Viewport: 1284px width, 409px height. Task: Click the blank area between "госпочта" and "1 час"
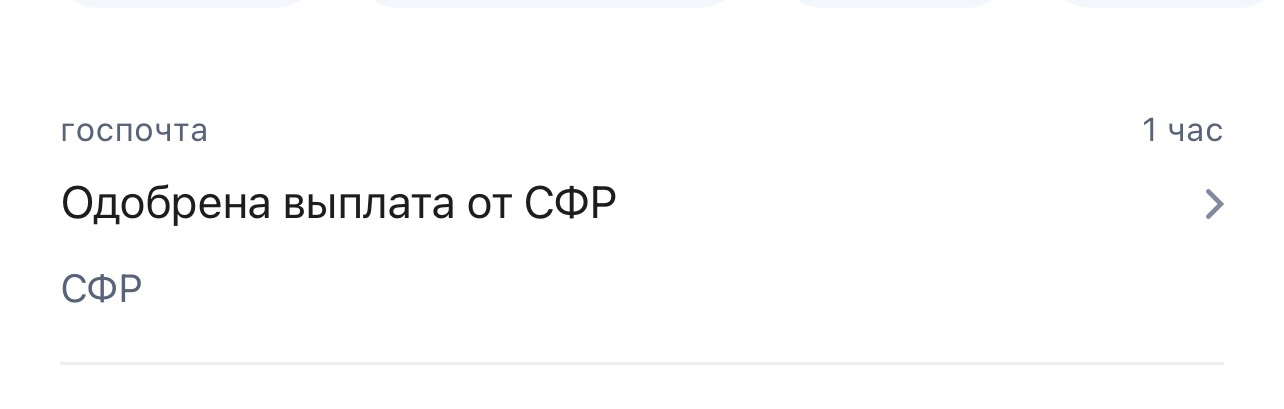670,131
